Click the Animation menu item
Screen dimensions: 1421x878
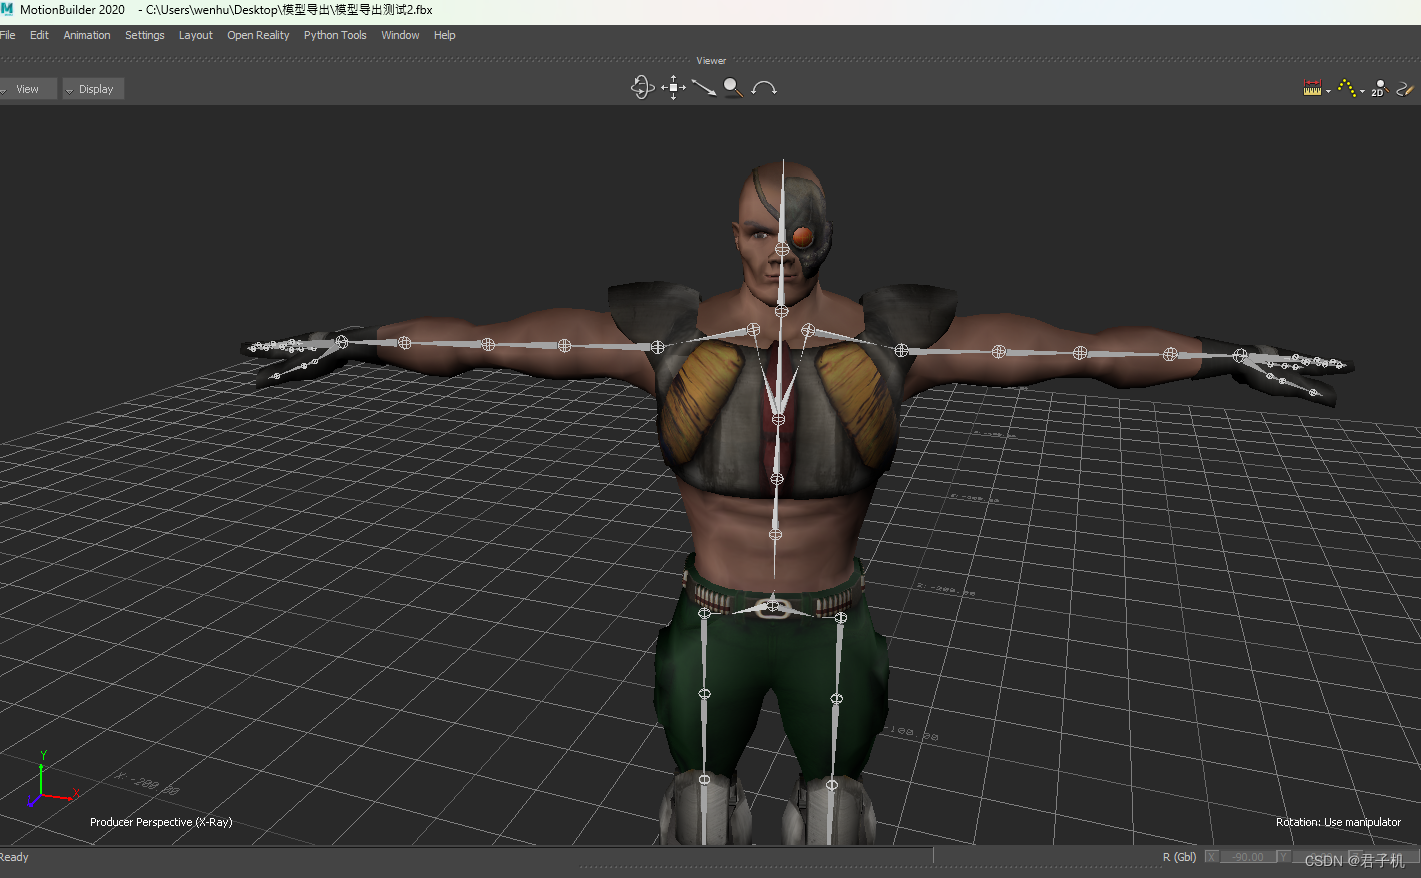86,34
